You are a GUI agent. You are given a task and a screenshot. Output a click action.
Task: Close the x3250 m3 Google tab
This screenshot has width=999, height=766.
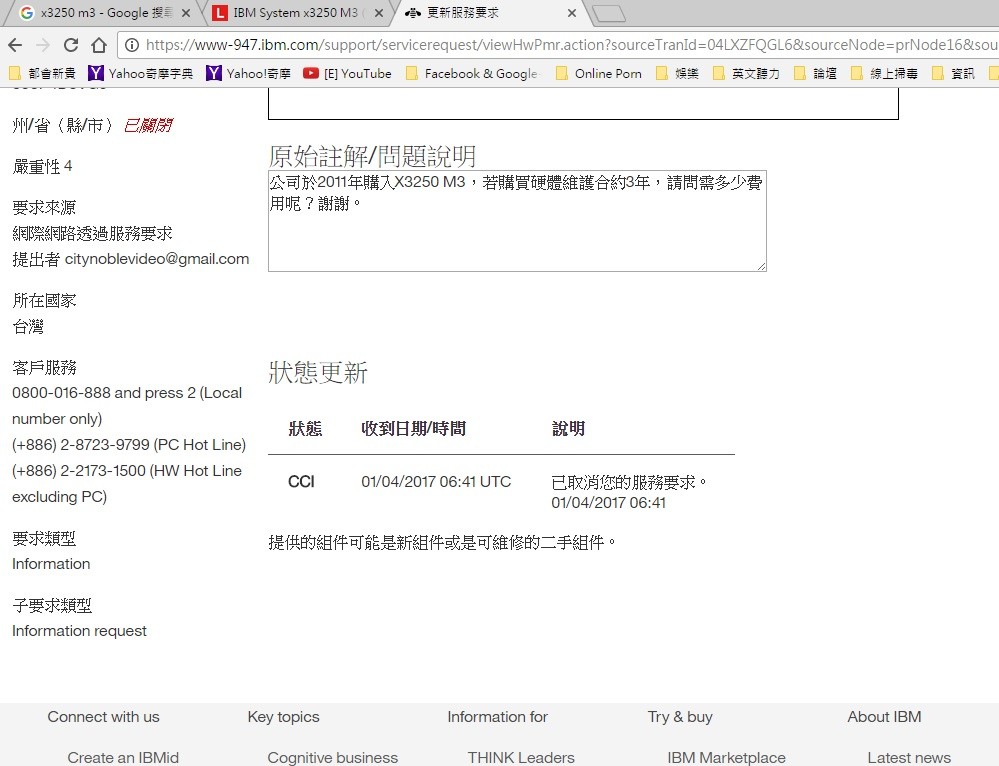(185, 13)
